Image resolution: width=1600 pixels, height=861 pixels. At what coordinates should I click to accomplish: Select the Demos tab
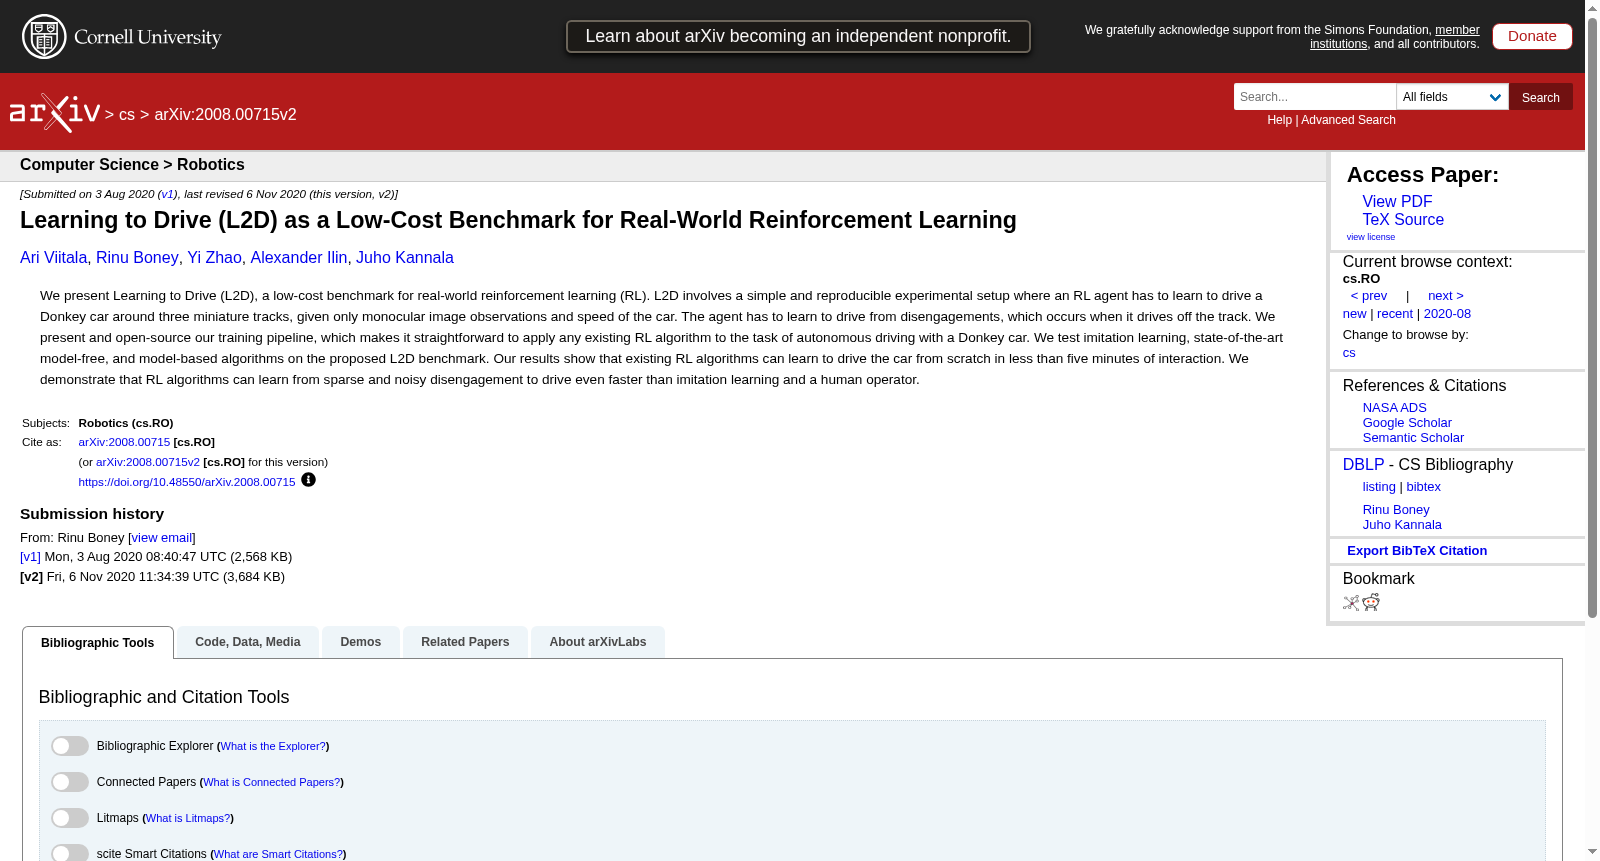(361, 642)
